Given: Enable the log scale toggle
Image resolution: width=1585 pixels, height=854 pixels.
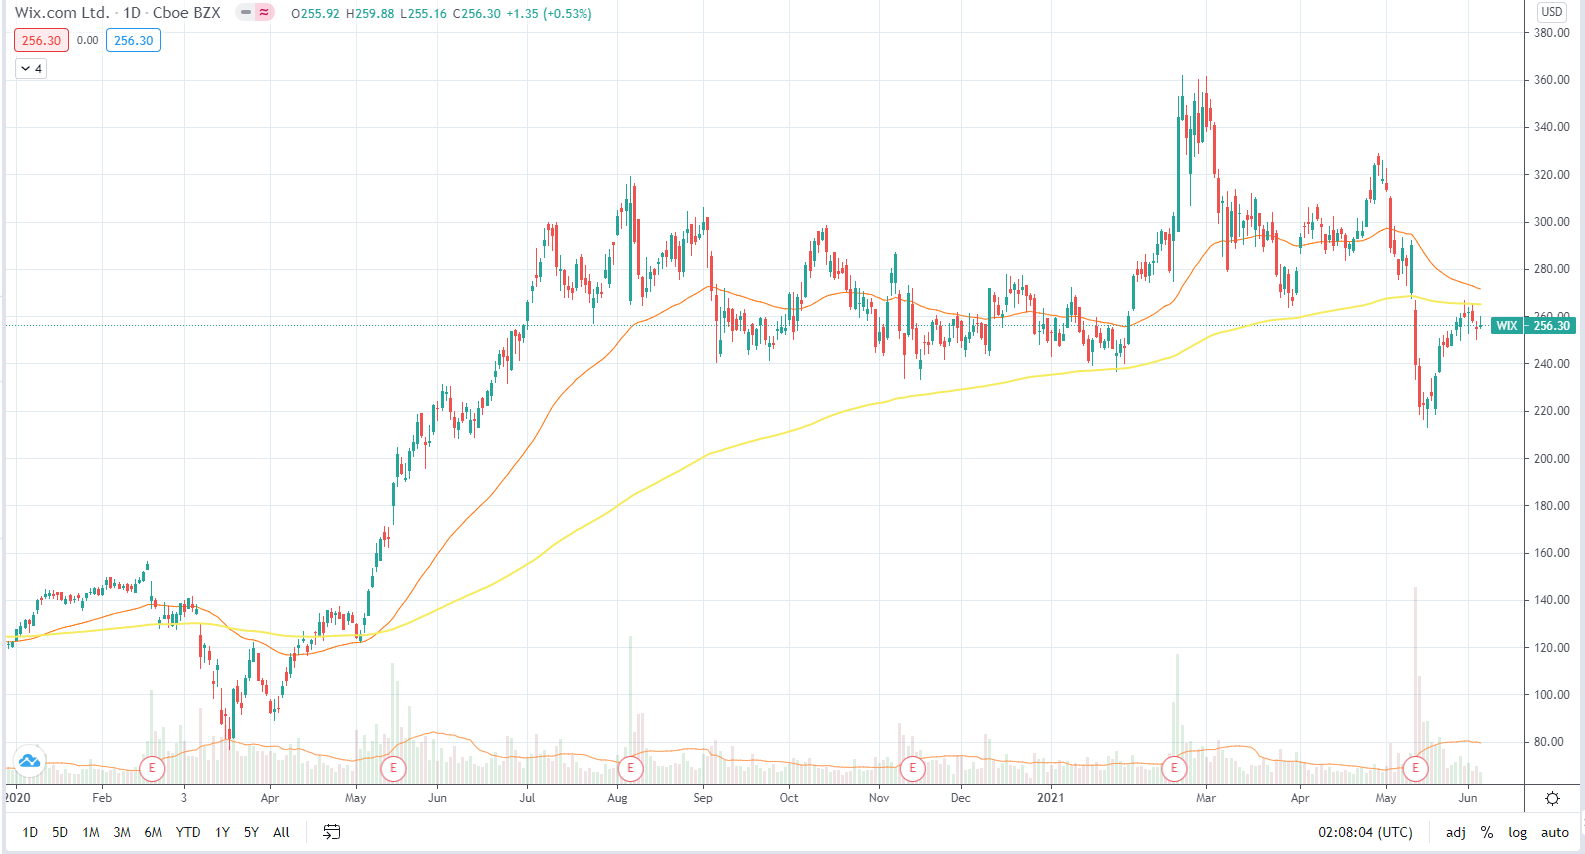Looking at the screenshot, I should (x=1517, y=832).
